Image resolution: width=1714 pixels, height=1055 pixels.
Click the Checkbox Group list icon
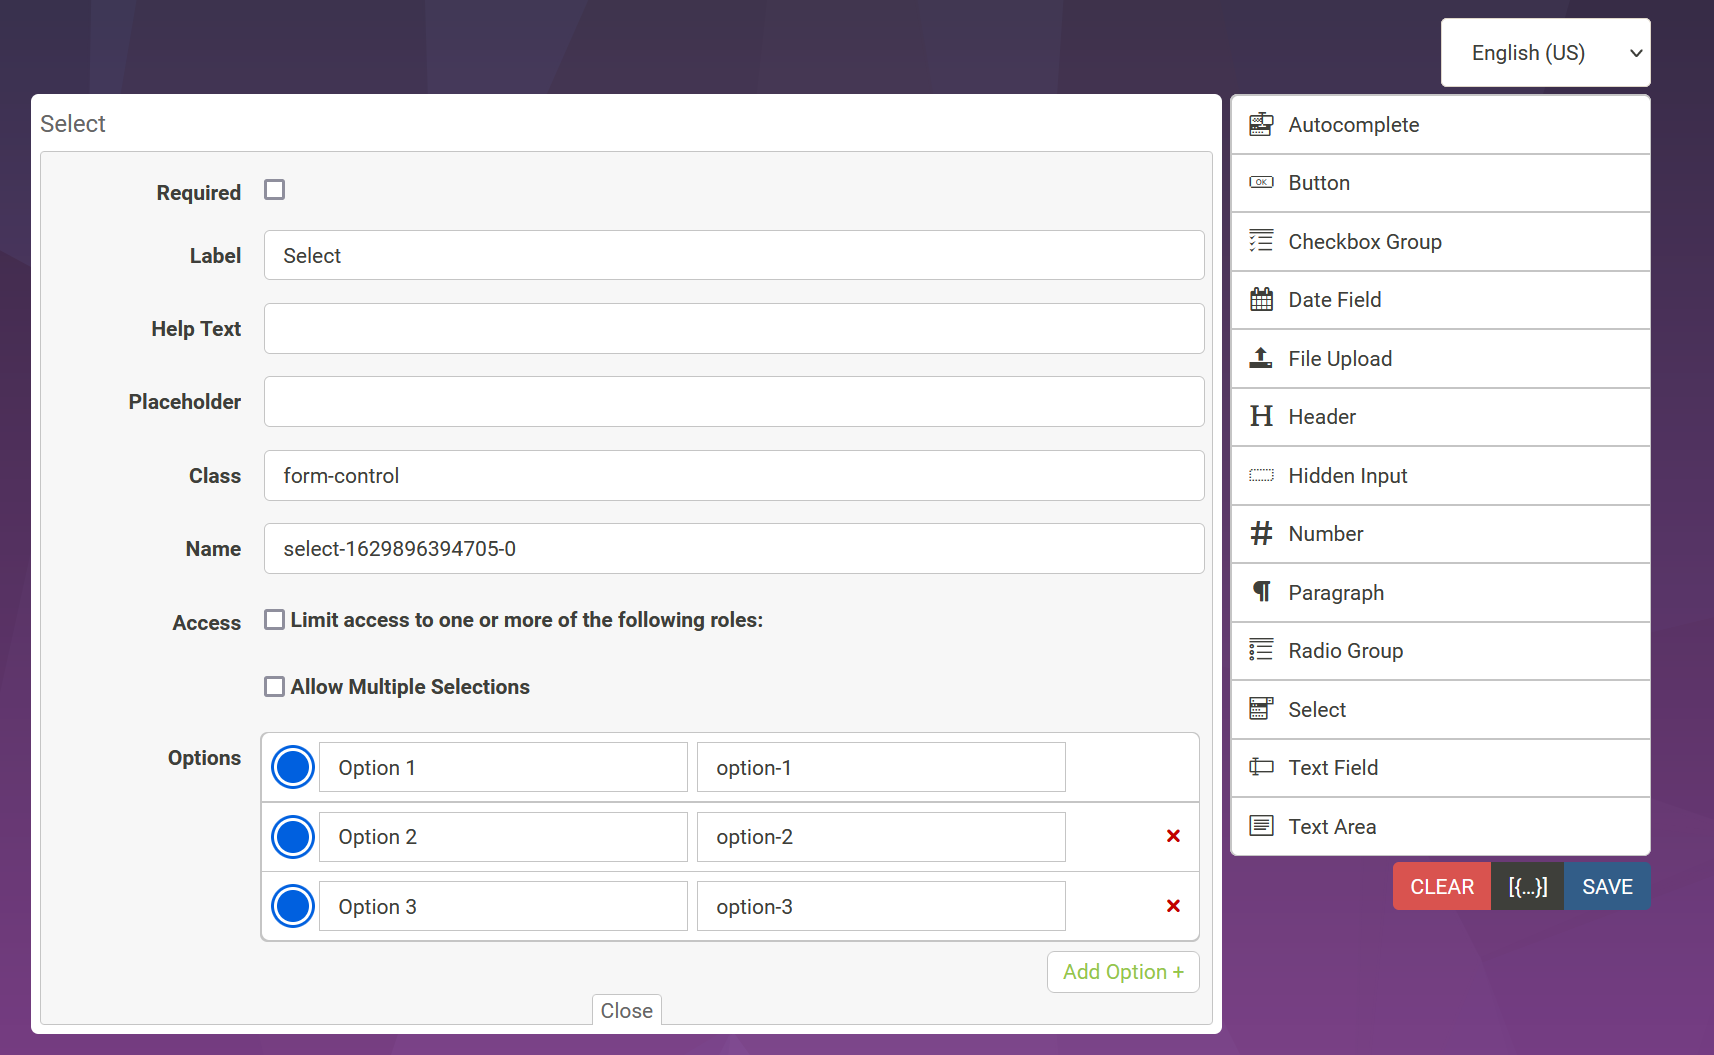[x=1261, y=241]
